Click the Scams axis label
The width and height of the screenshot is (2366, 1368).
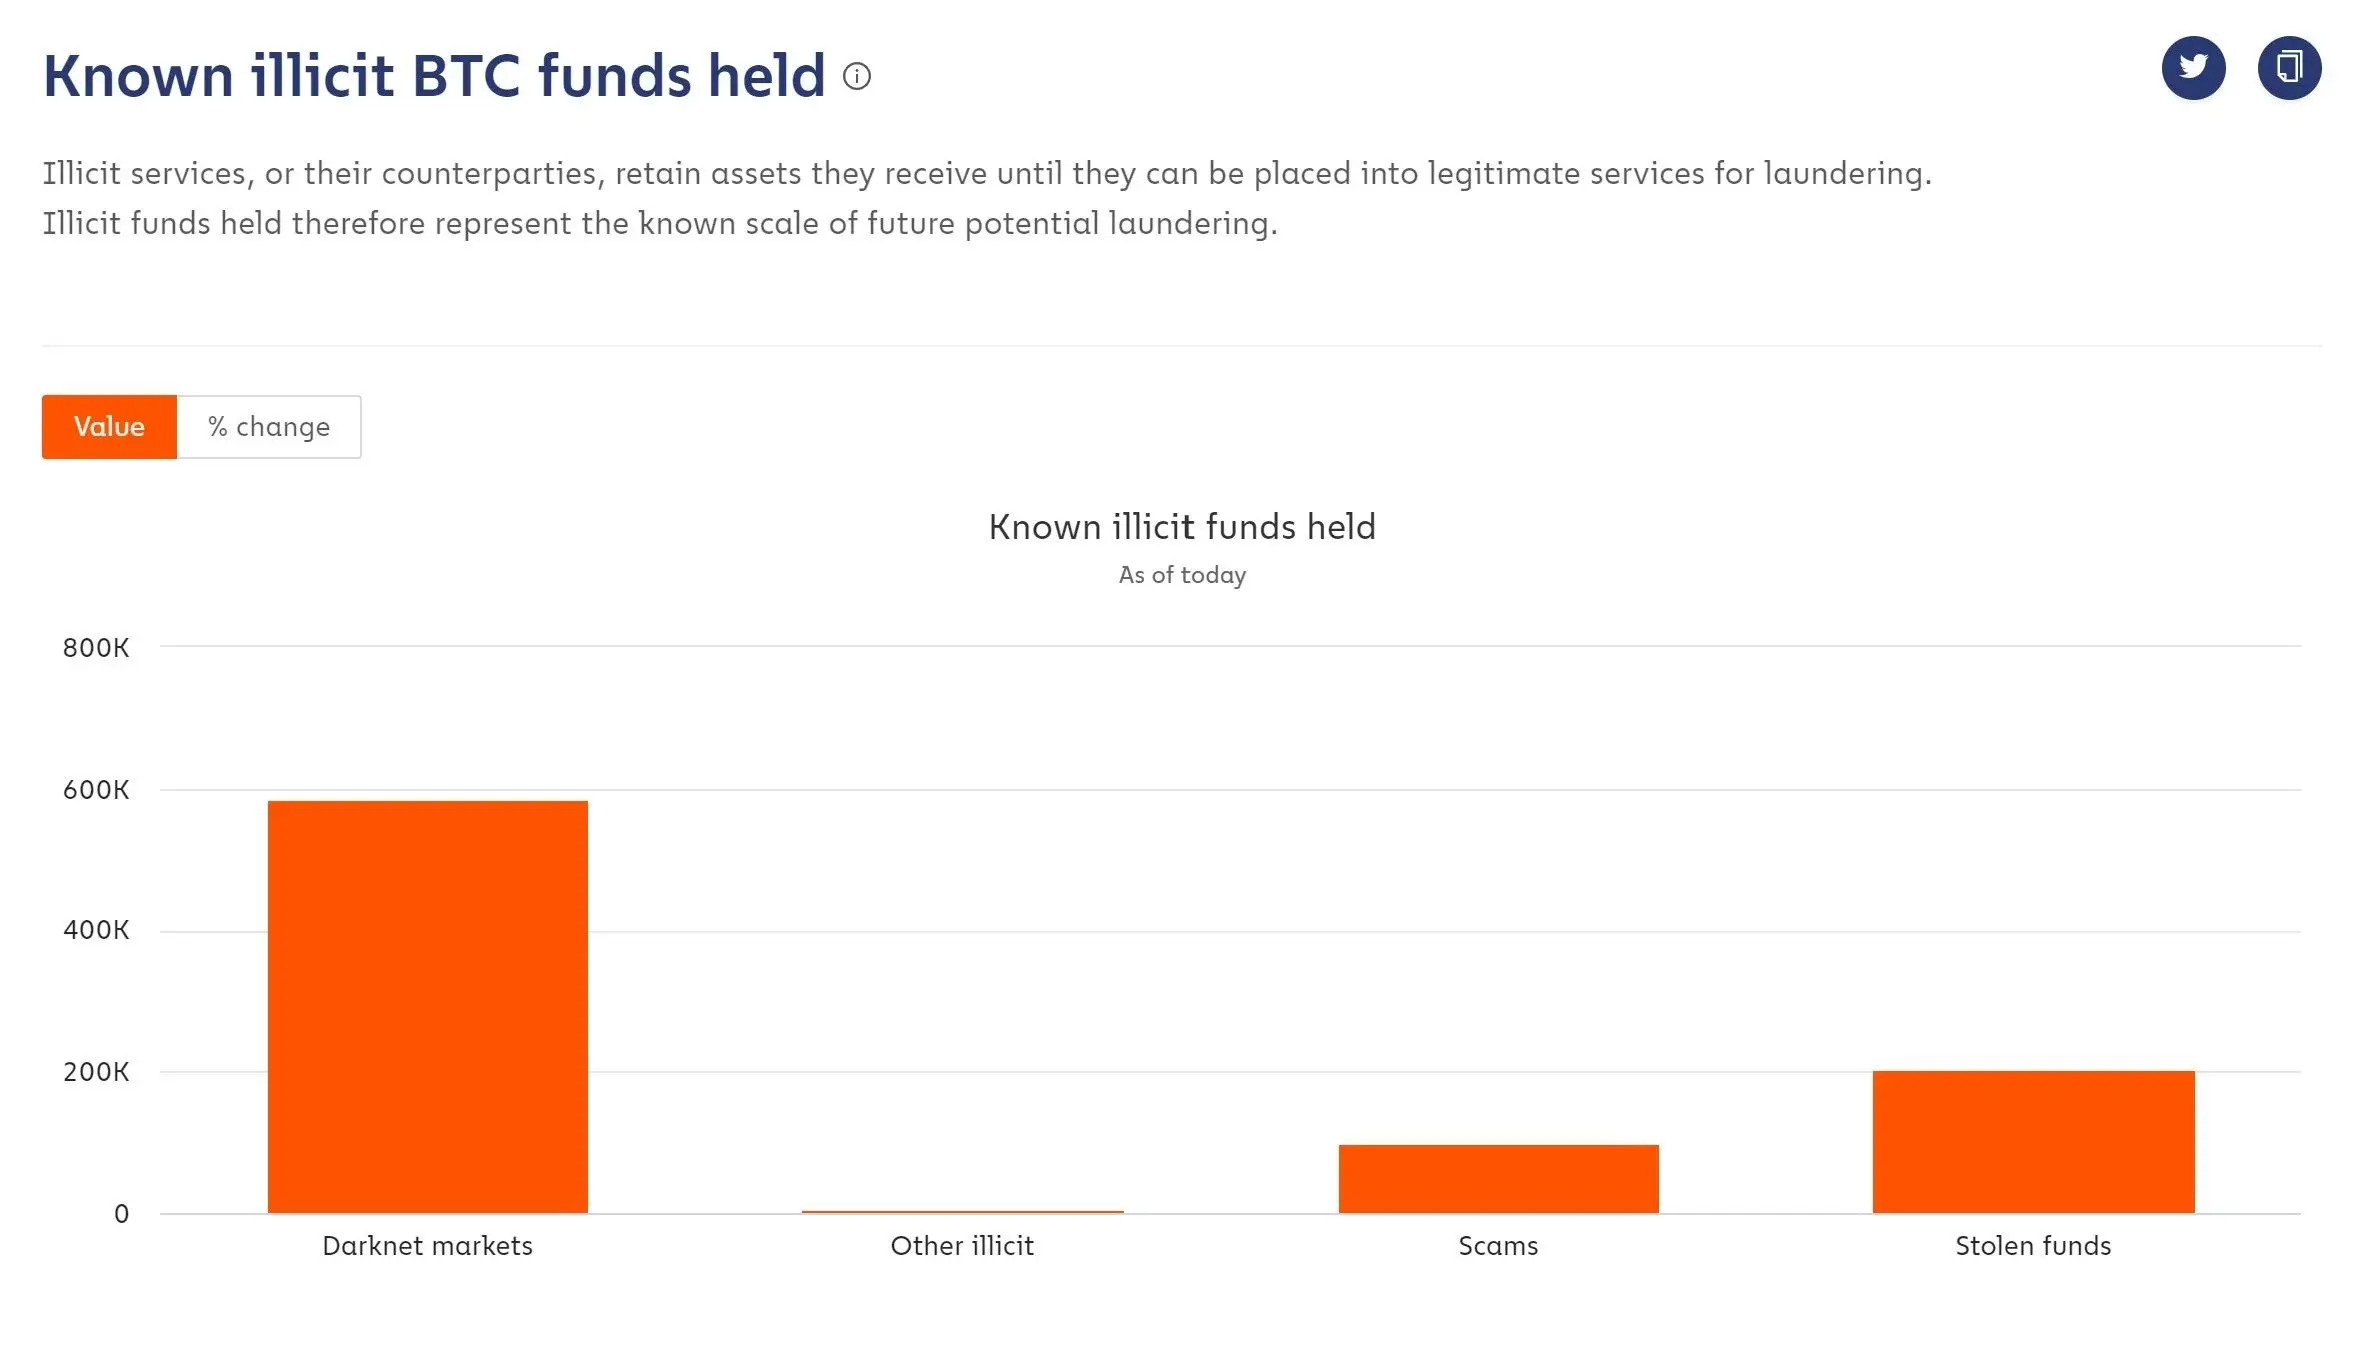pos(1498,1246)
